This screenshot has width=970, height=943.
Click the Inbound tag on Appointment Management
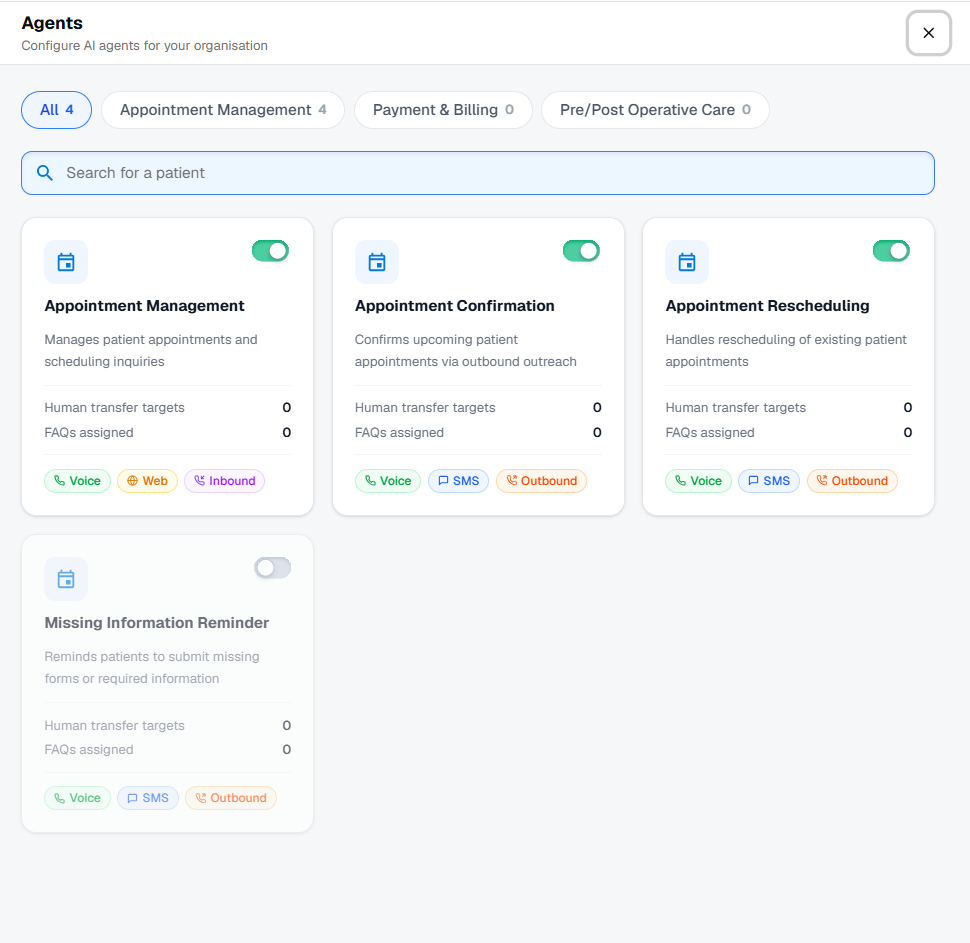pos(224,481)
